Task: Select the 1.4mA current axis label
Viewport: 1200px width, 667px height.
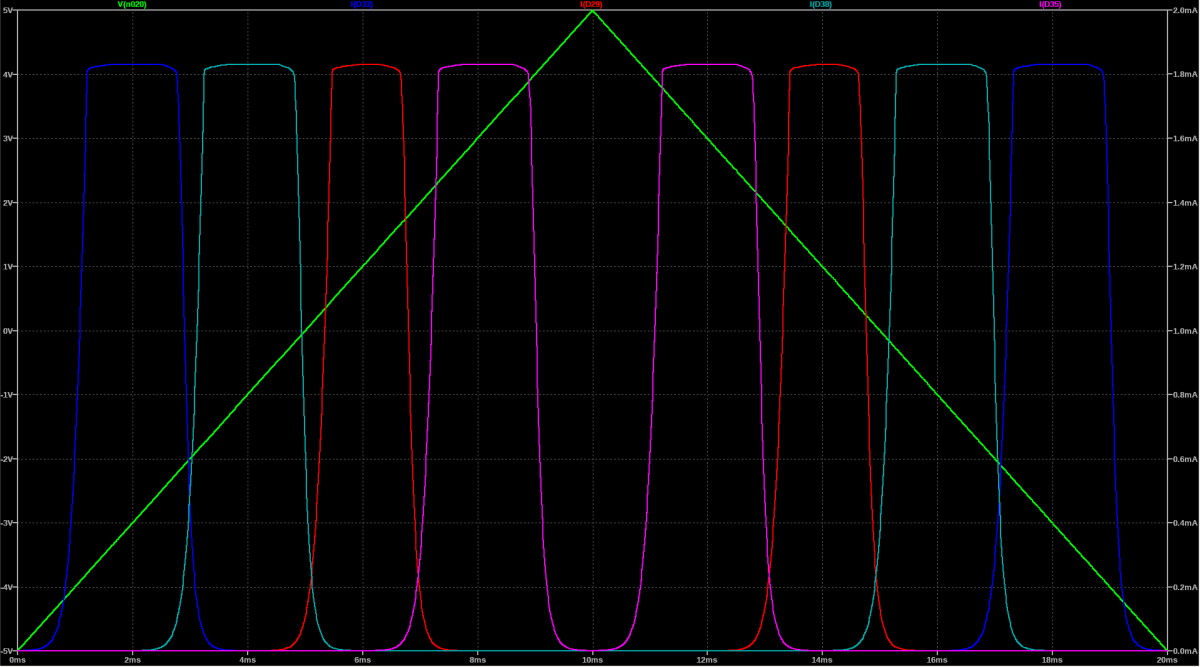Action: click(1184, 202)
